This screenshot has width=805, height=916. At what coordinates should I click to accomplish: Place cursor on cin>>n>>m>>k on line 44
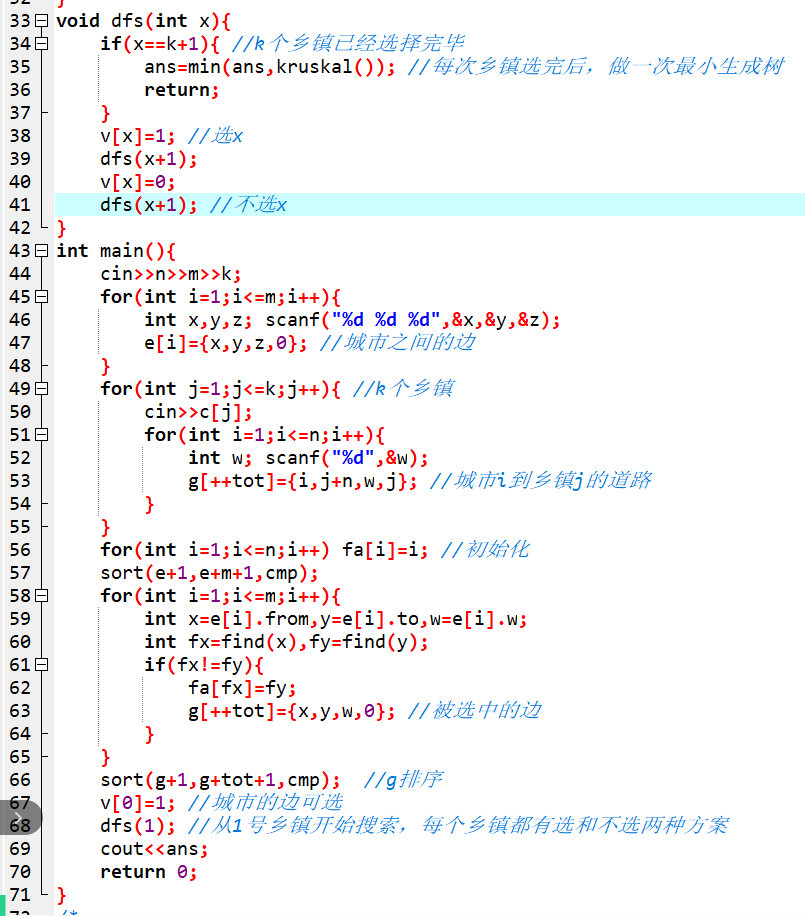[x=170, y=274]
